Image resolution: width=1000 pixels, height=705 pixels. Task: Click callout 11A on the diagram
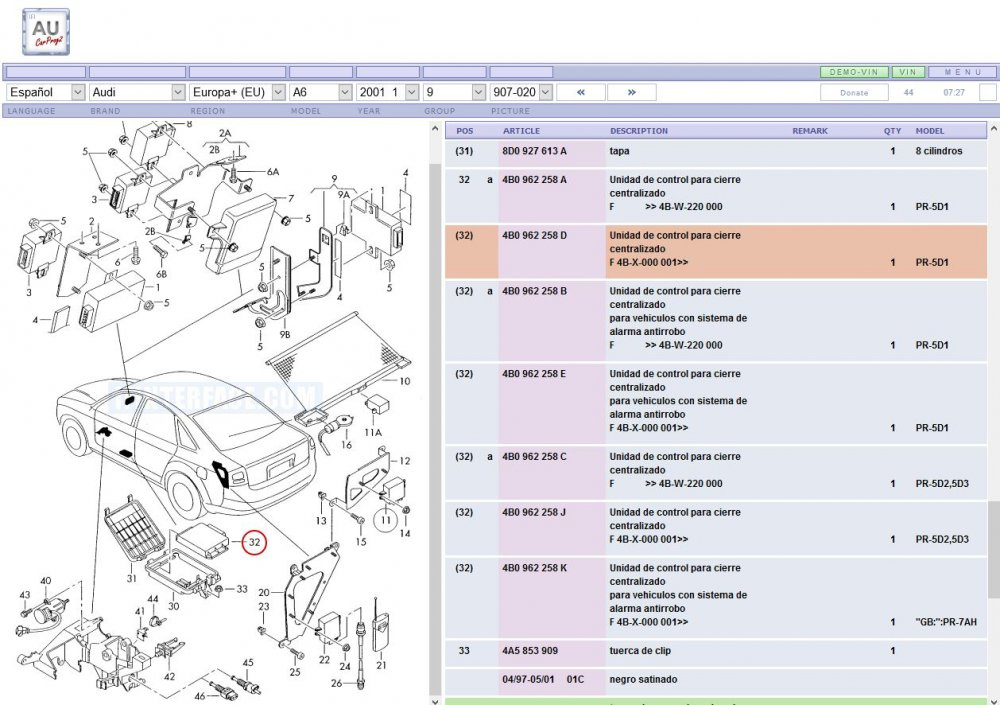pos(373,433)
